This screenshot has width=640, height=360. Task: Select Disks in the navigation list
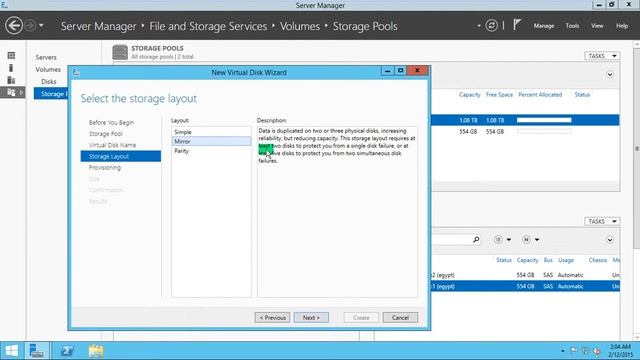point(49,82)
